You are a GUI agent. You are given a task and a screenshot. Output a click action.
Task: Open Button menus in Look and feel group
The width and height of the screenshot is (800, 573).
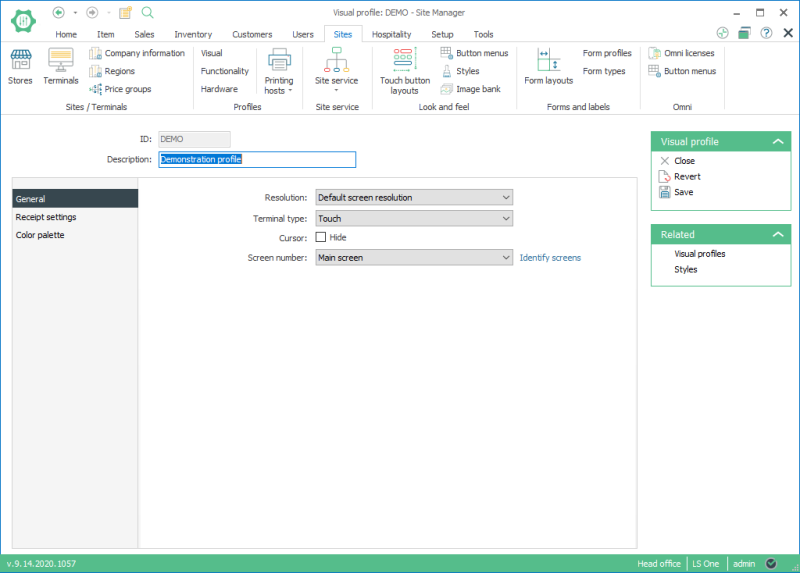(474, 53)
